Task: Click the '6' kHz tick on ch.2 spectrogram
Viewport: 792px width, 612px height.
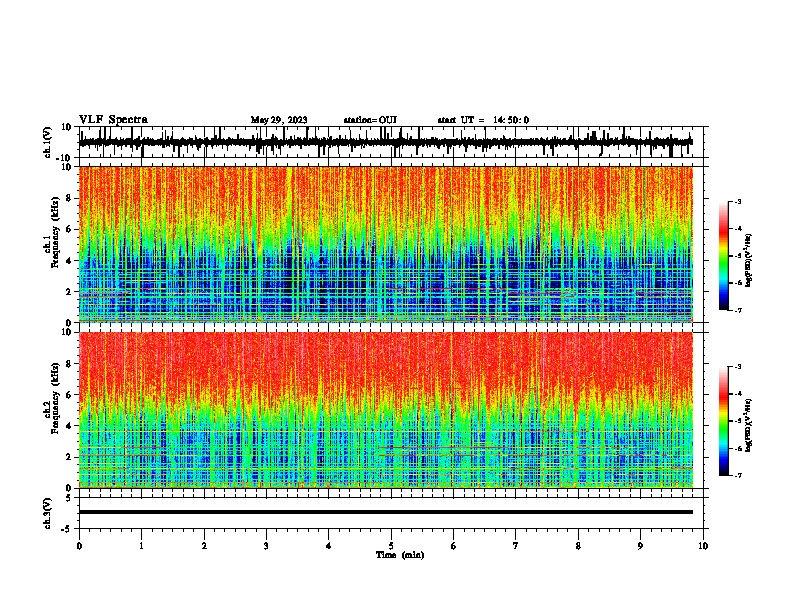Action: [69, 395]
